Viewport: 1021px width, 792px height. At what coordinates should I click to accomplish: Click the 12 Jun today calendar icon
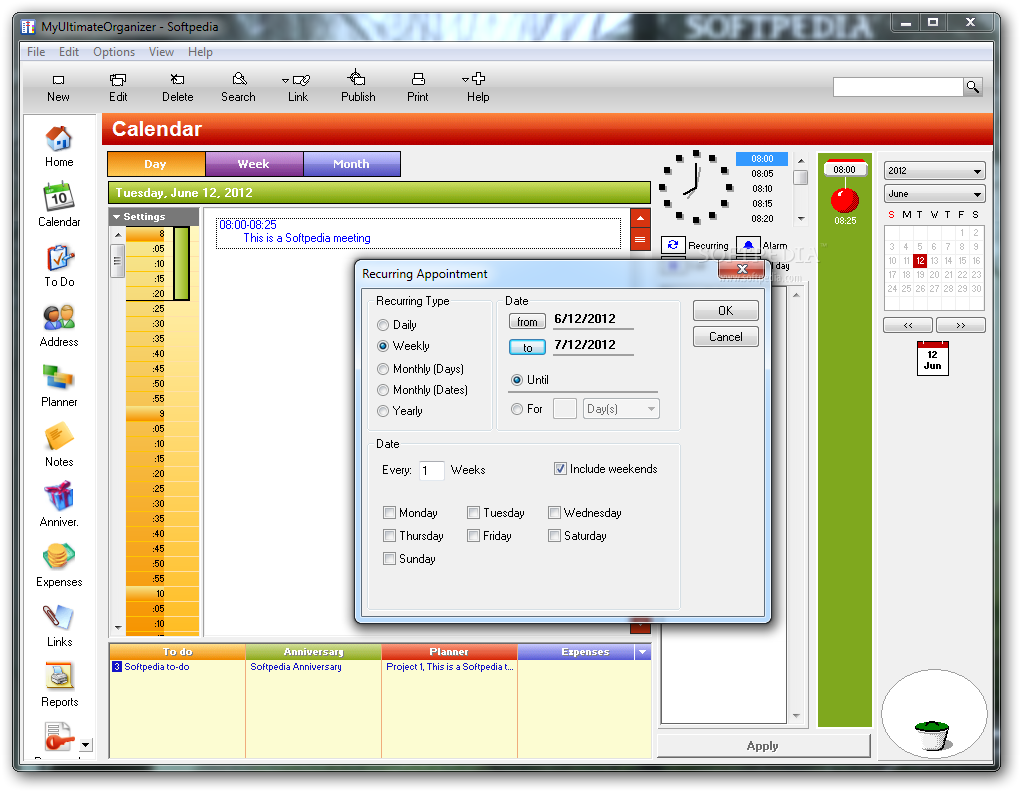[932, 359]
